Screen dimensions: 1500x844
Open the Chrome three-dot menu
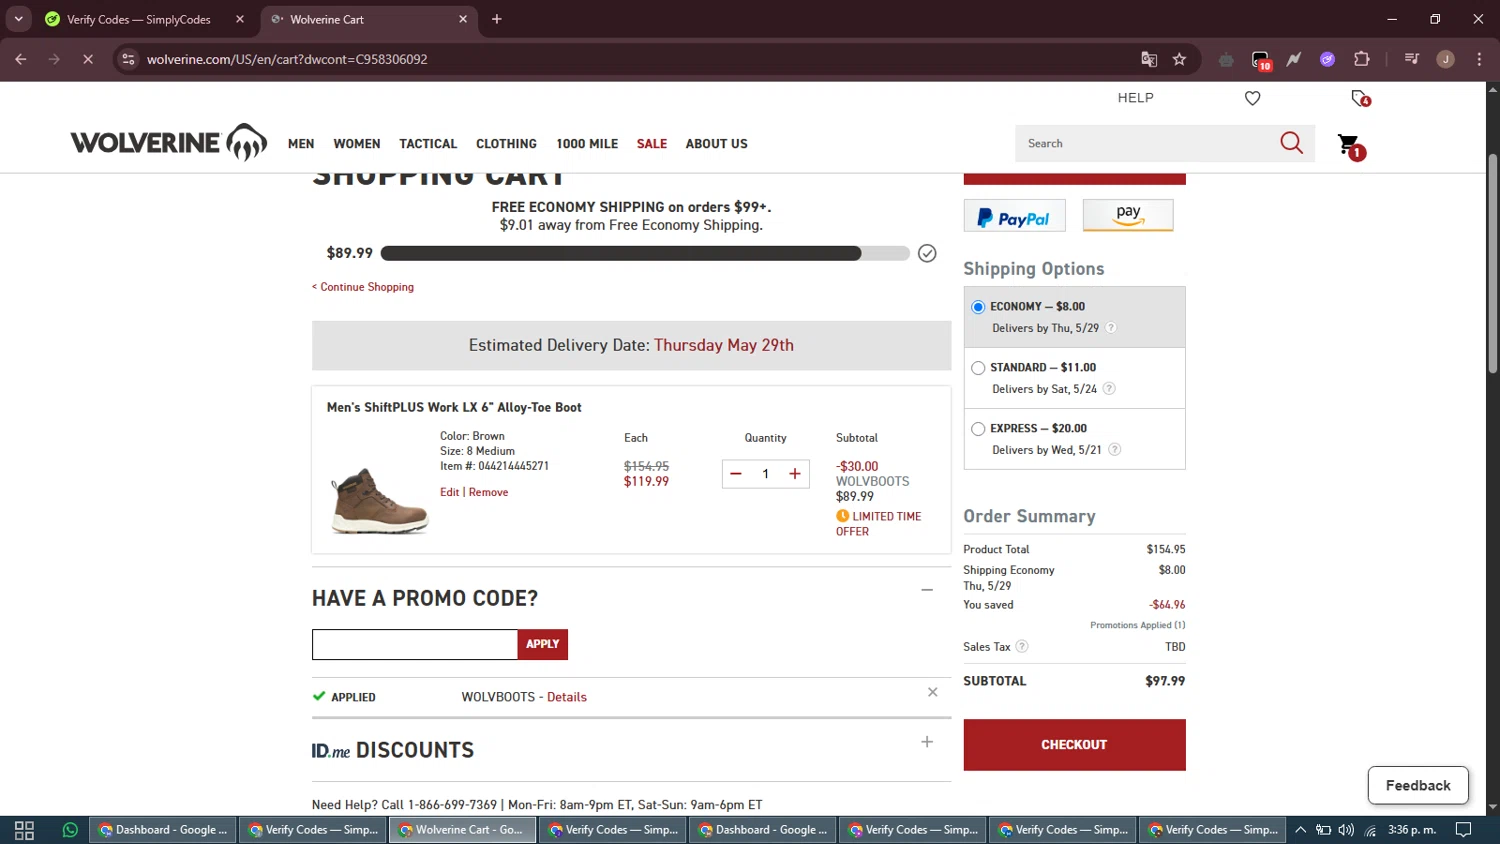pos(1479,59)
